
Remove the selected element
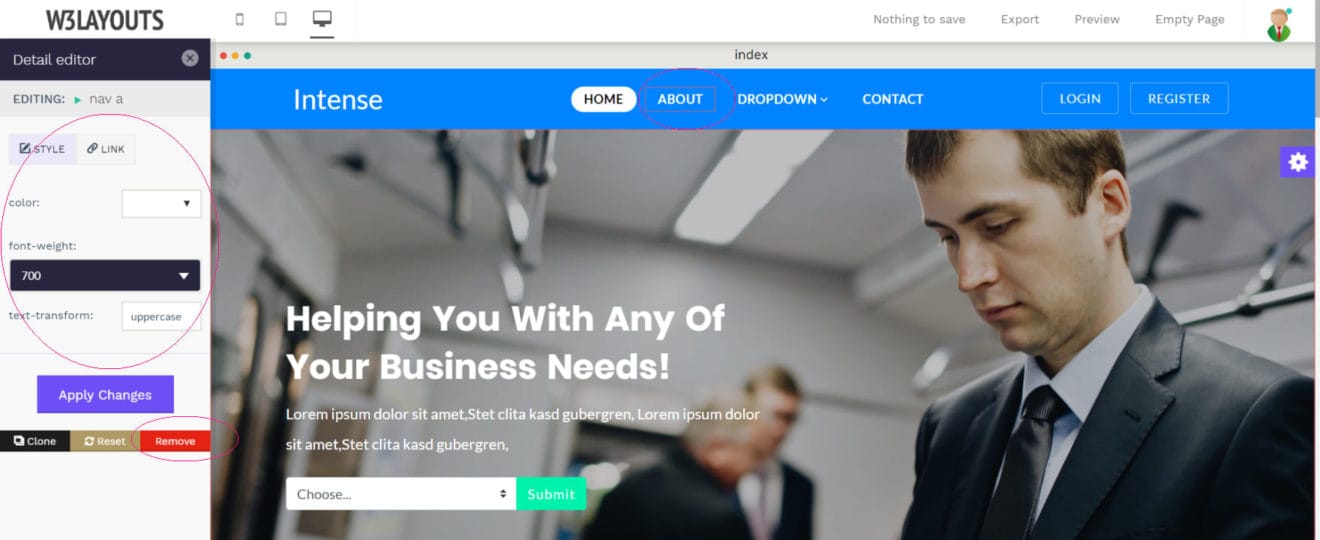point(175,441)
